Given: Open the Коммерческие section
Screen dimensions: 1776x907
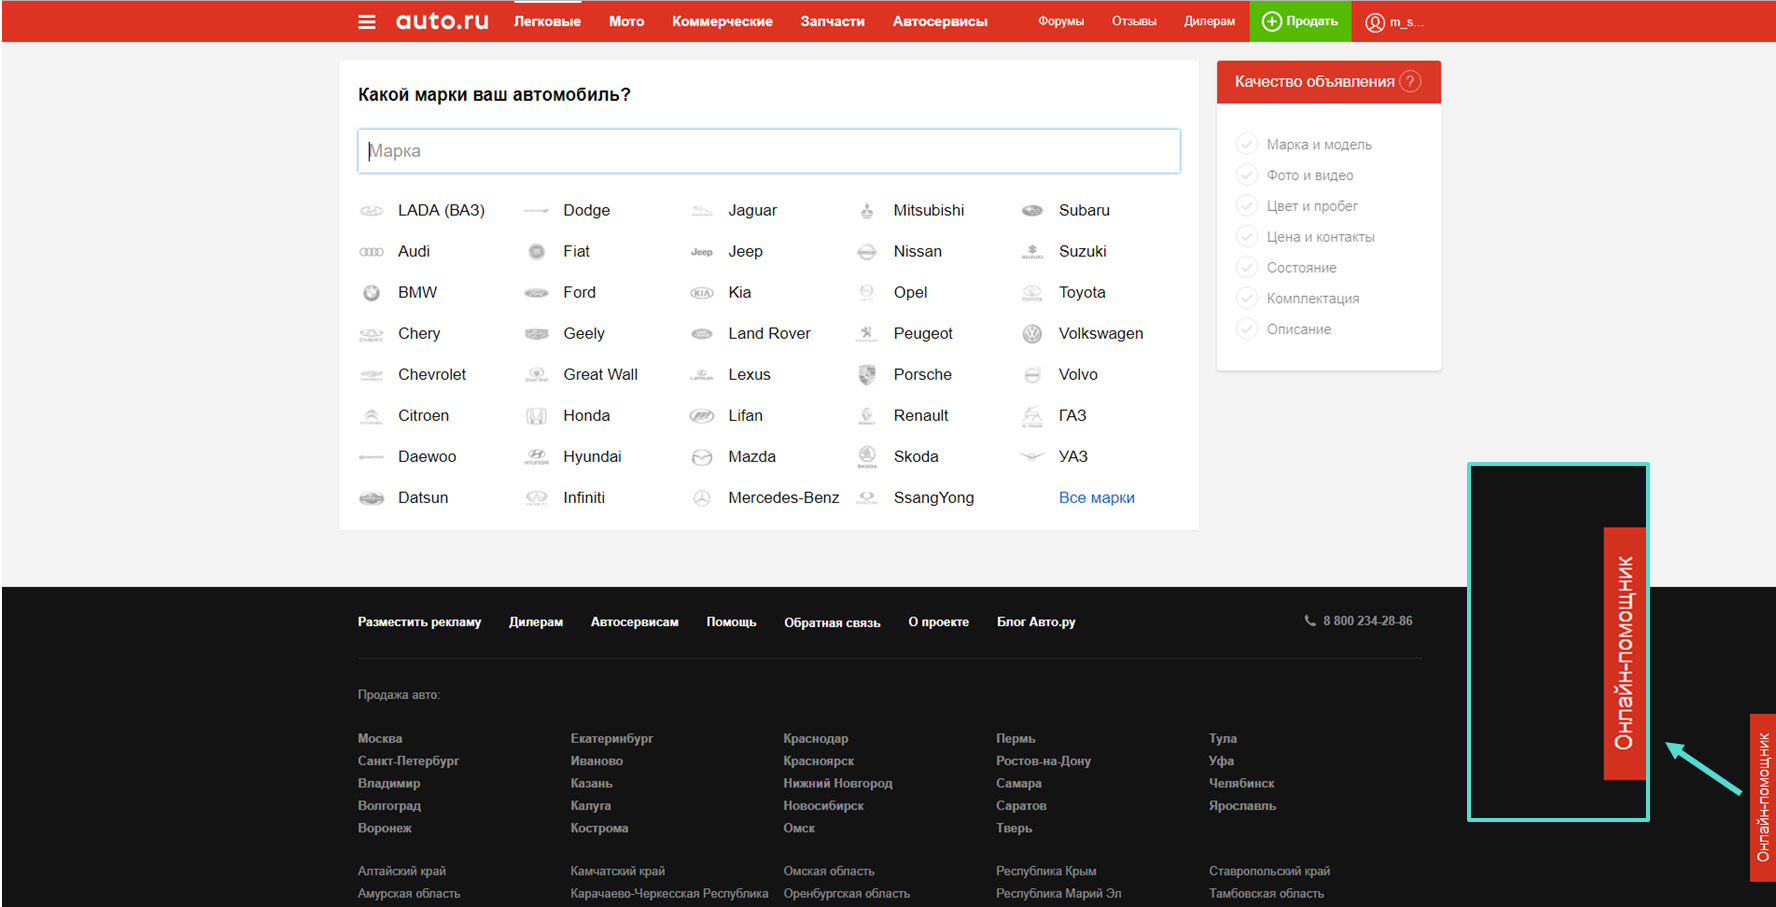Looking at the screenshot, I should 722,21.
